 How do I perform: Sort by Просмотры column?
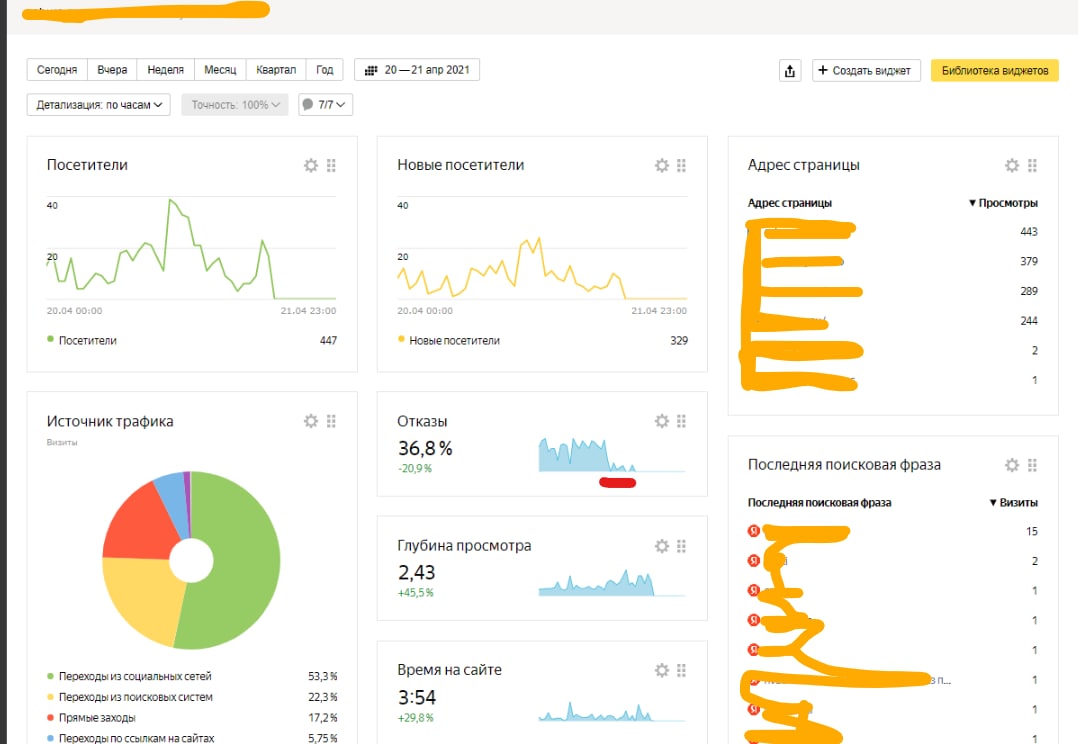click(1003, 203)
